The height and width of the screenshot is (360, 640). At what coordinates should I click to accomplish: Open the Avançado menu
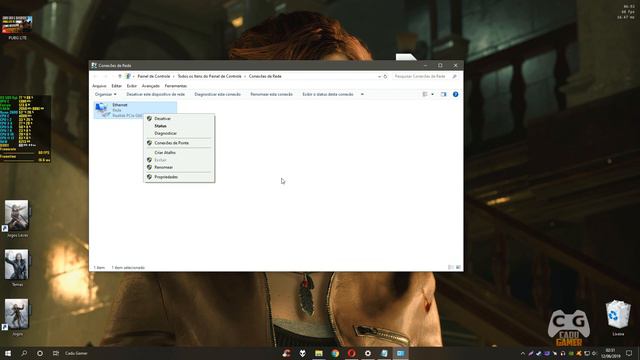tap(151, 86)
